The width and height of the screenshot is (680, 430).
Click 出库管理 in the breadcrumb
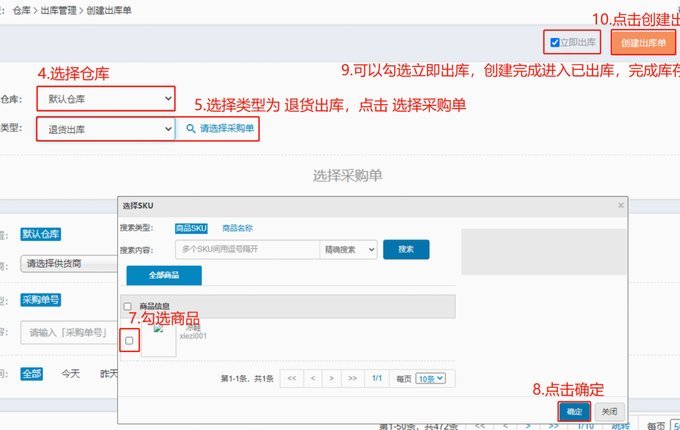point(59,10)
